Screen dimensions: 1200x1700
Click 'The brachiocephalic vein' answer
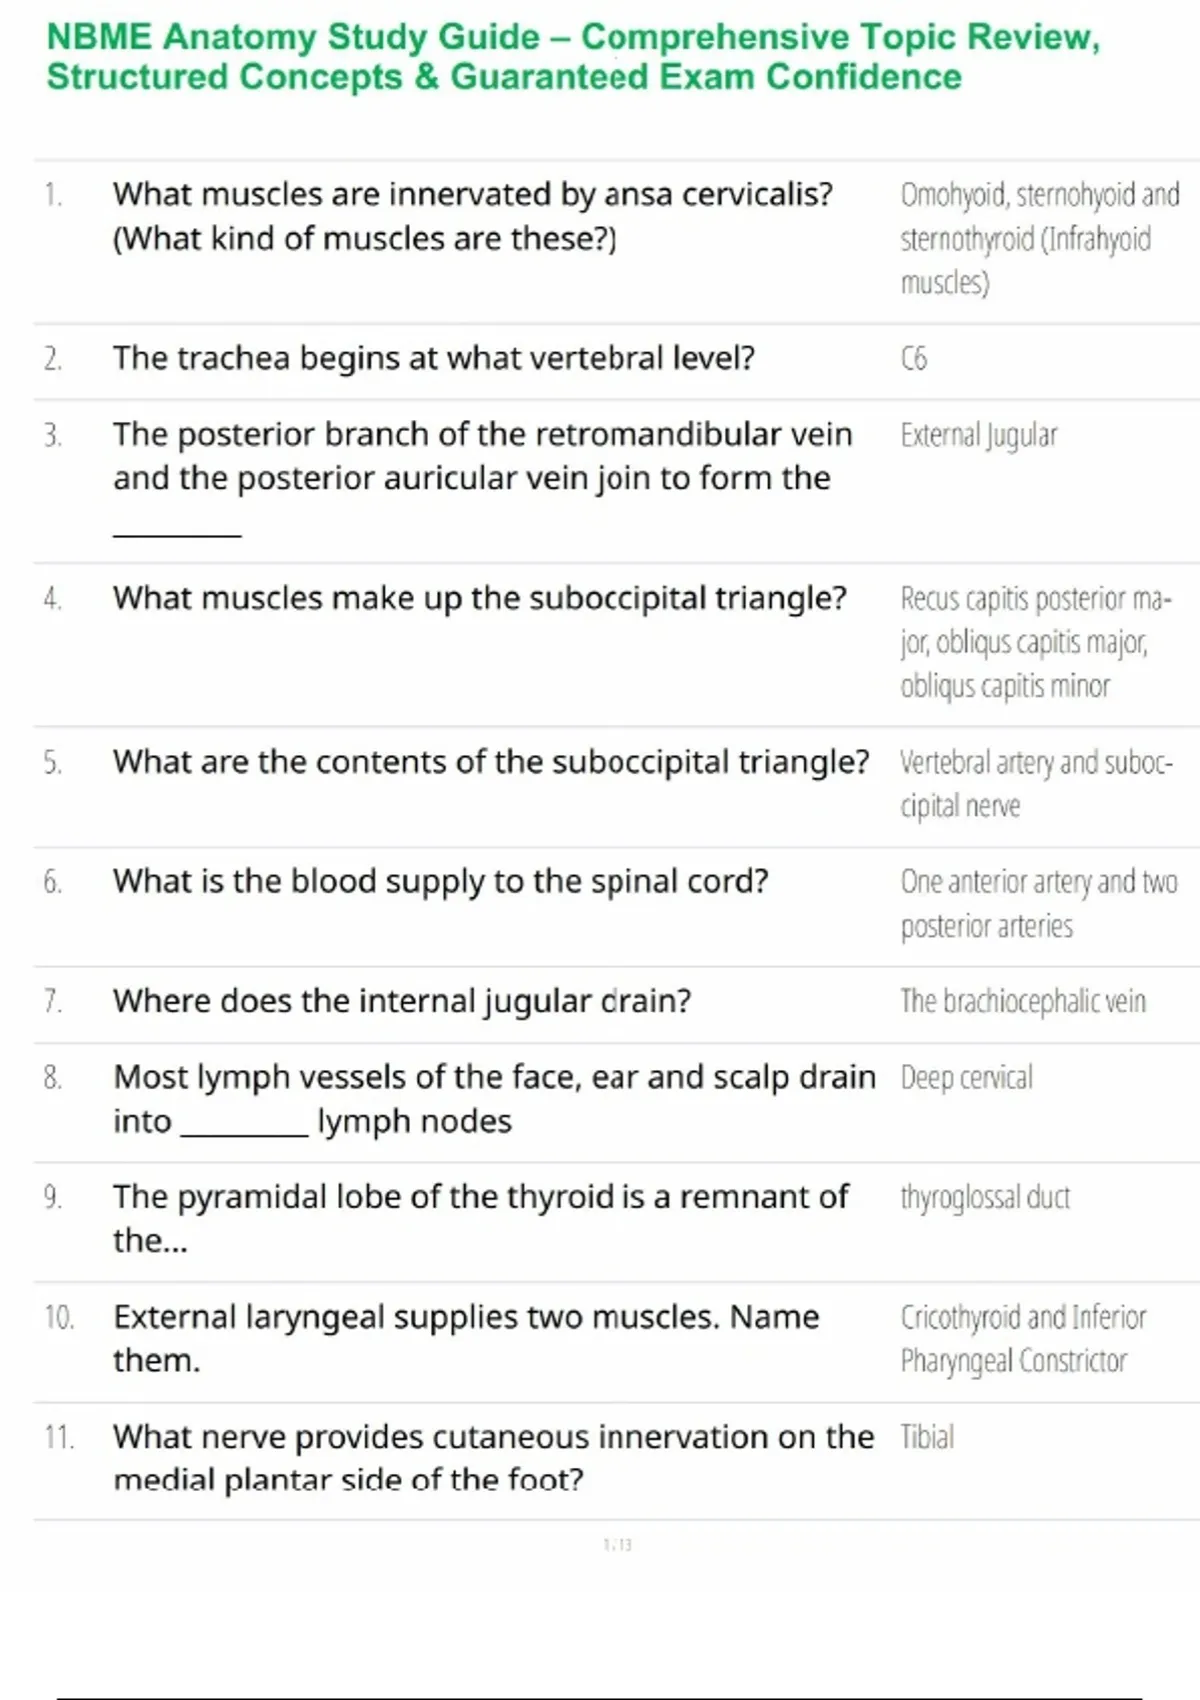point(1022,1001)
